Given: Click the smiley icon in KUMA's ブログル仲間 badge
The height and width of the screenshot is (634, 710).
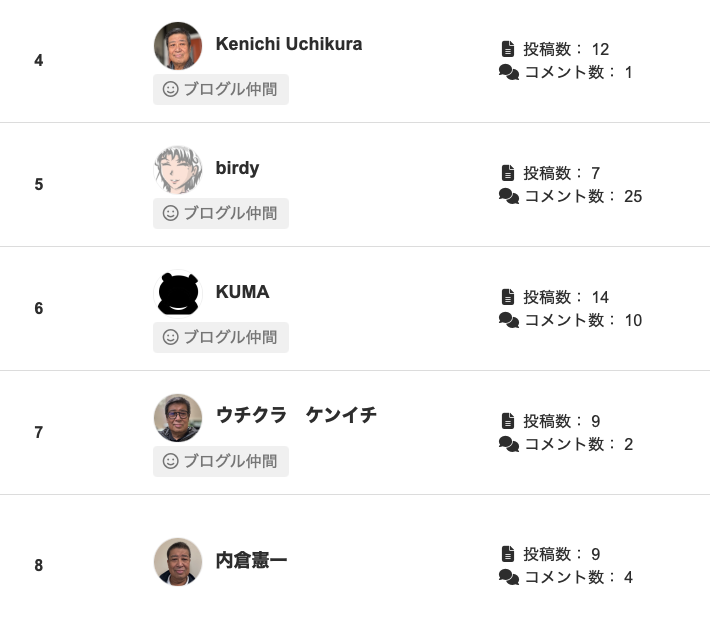Looking at the screenshot, I should click(x=170, y=337).
